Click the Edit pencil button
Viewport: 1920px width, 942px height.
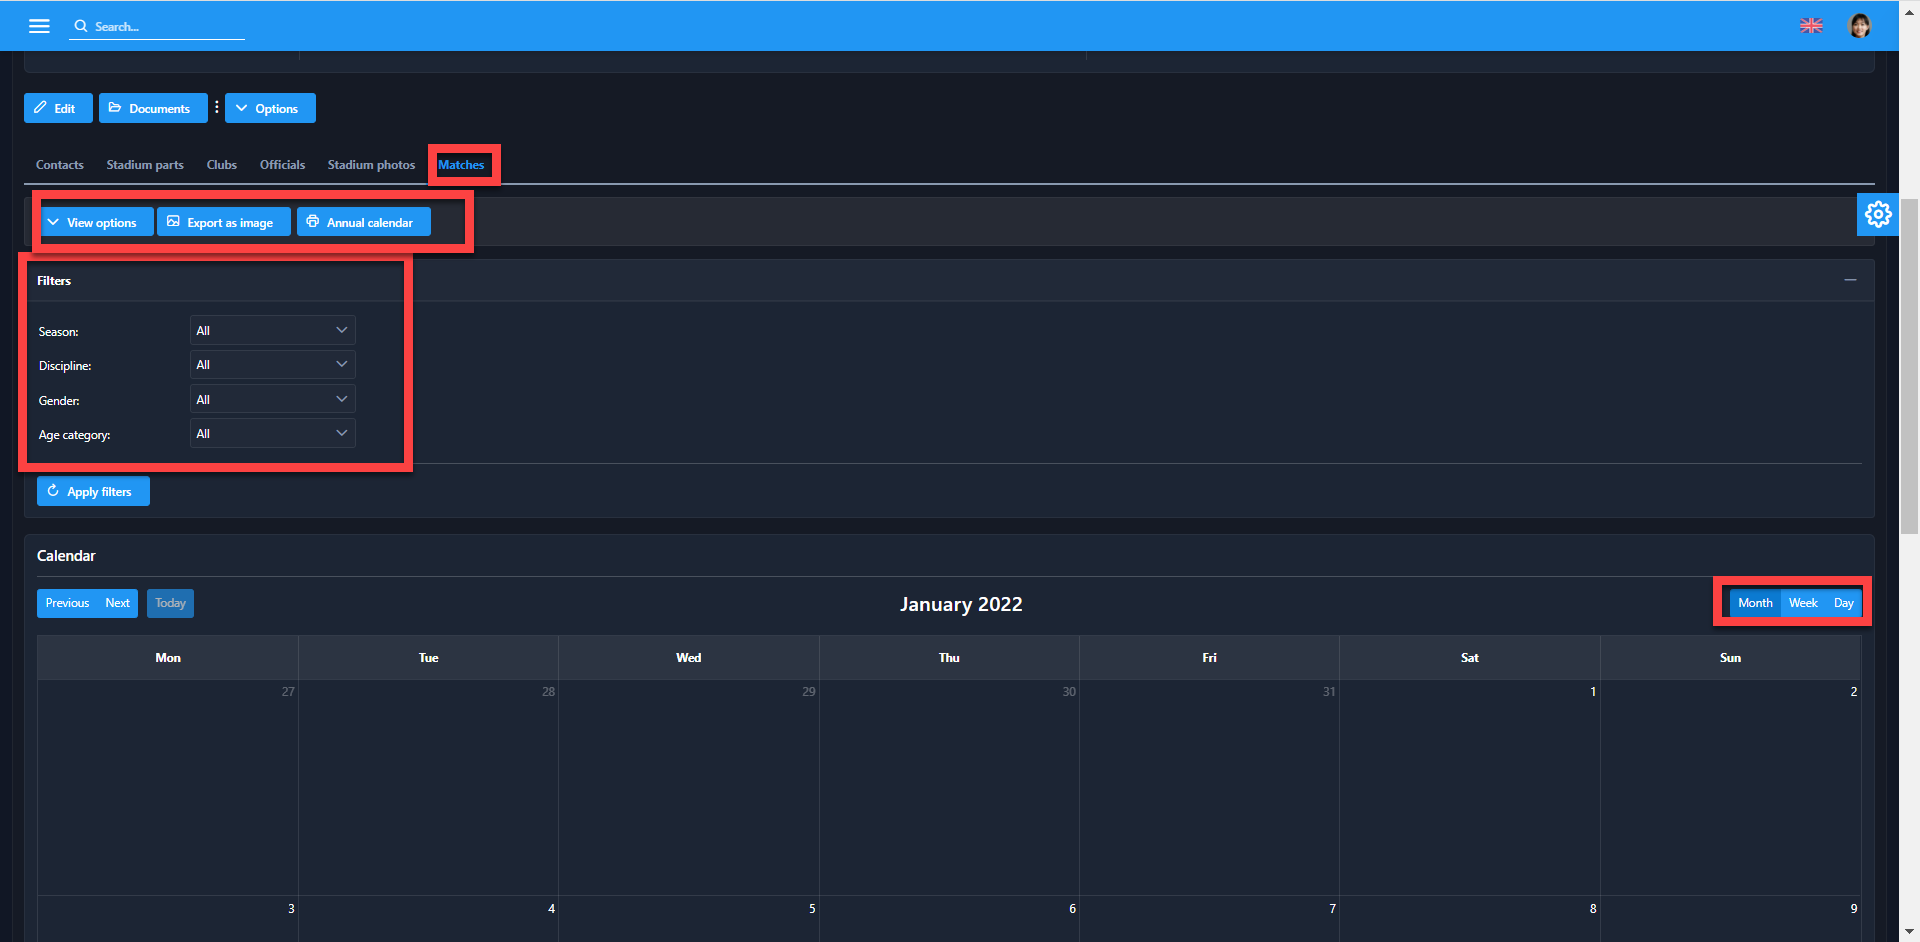(58, 108)
